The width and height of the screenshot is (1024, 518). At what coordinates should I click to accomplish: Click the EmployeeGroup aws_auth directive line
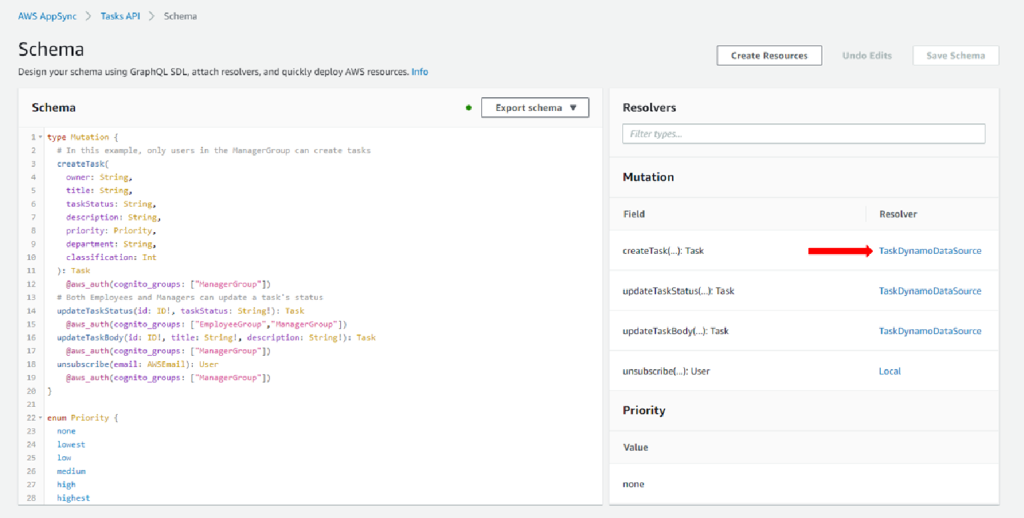(206, 324)
